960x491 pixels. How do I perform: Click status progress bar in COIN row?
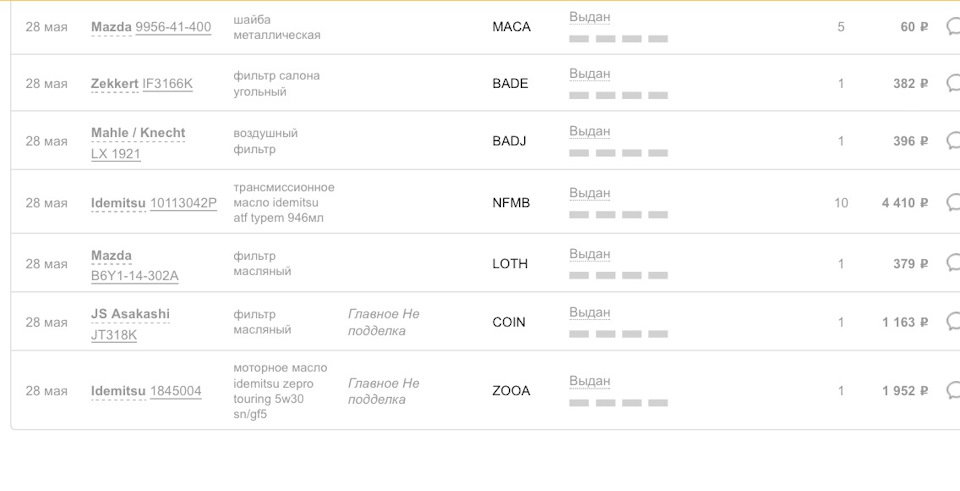click(x=618, y=334)
